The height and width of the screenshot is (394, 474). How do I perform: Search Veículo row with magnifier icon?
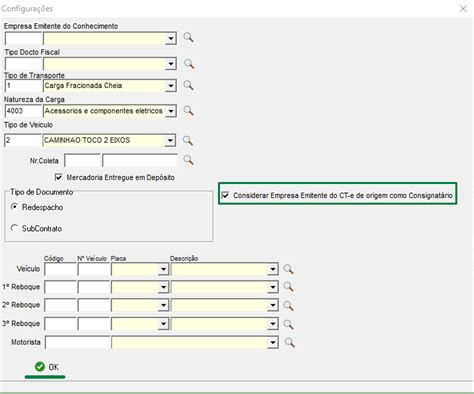(x=288, y=269)
